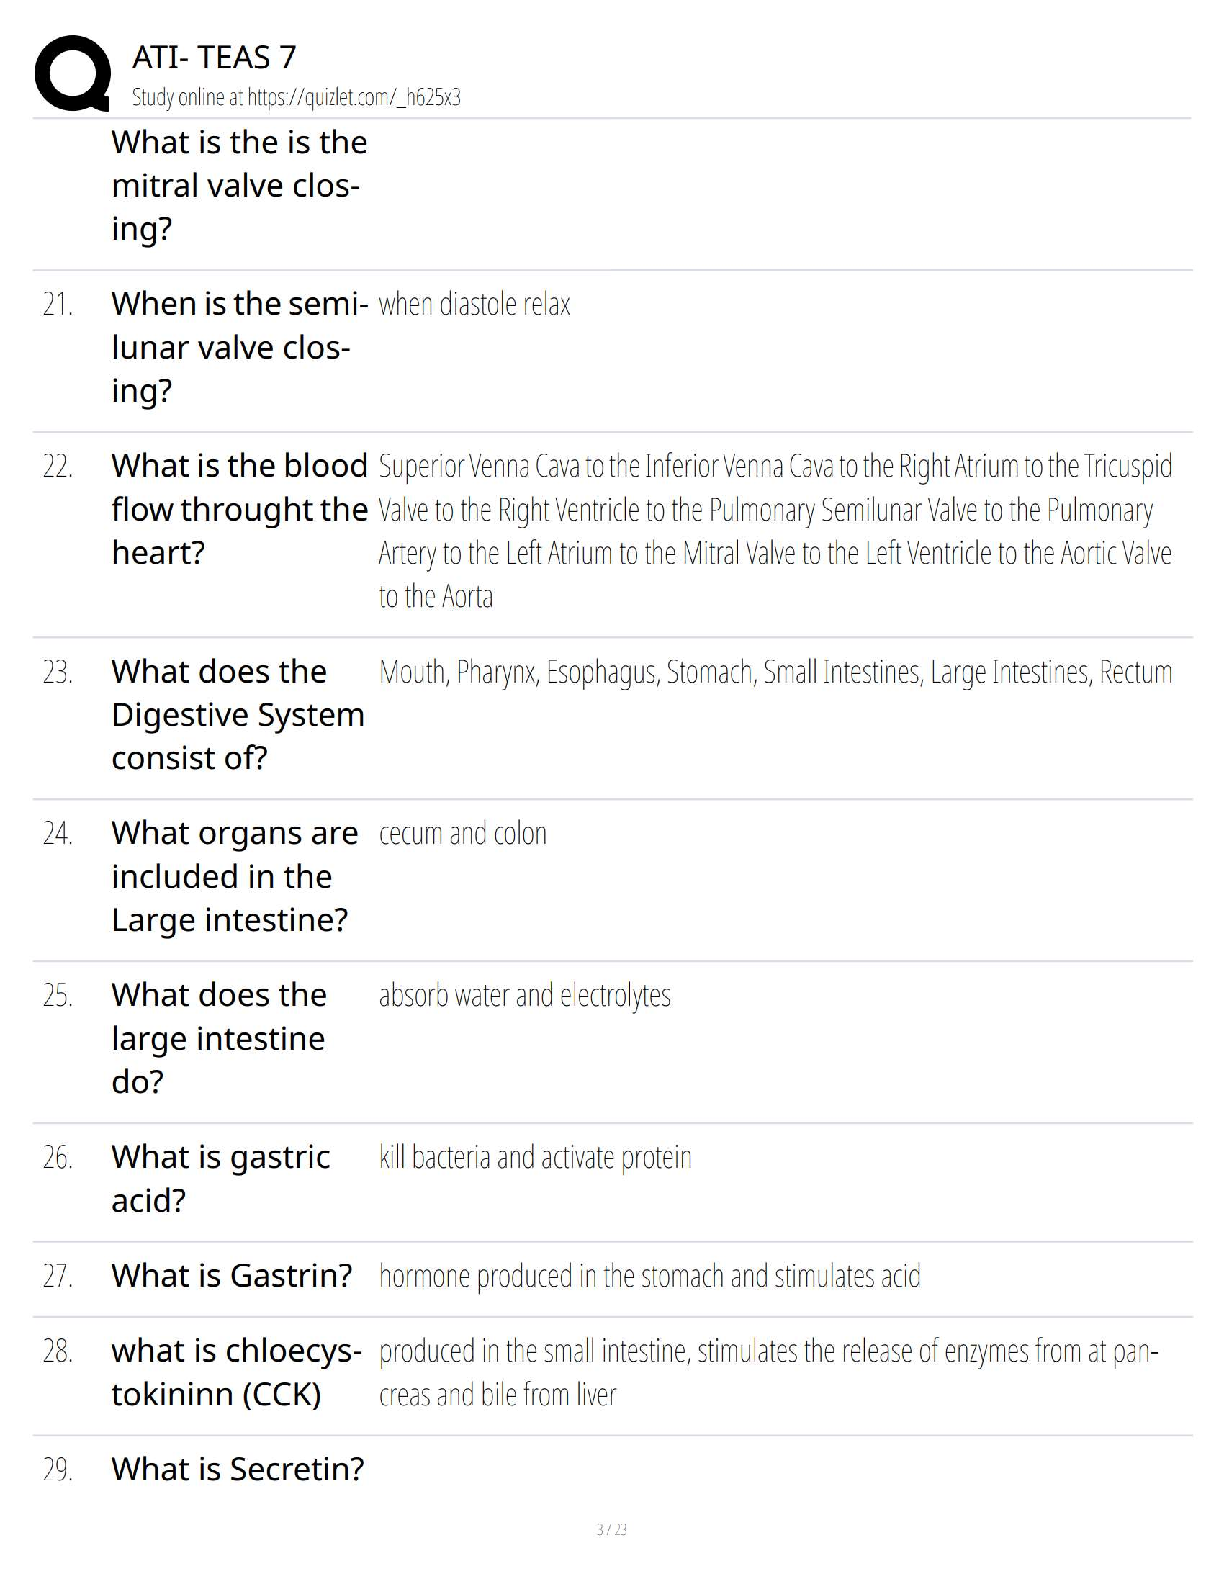The width and height of the screenshot is (1224, 1584).
Task: Select question 25 'What does the large intestine do?'
Action: pyautogui.click(x=219, y=1038)
